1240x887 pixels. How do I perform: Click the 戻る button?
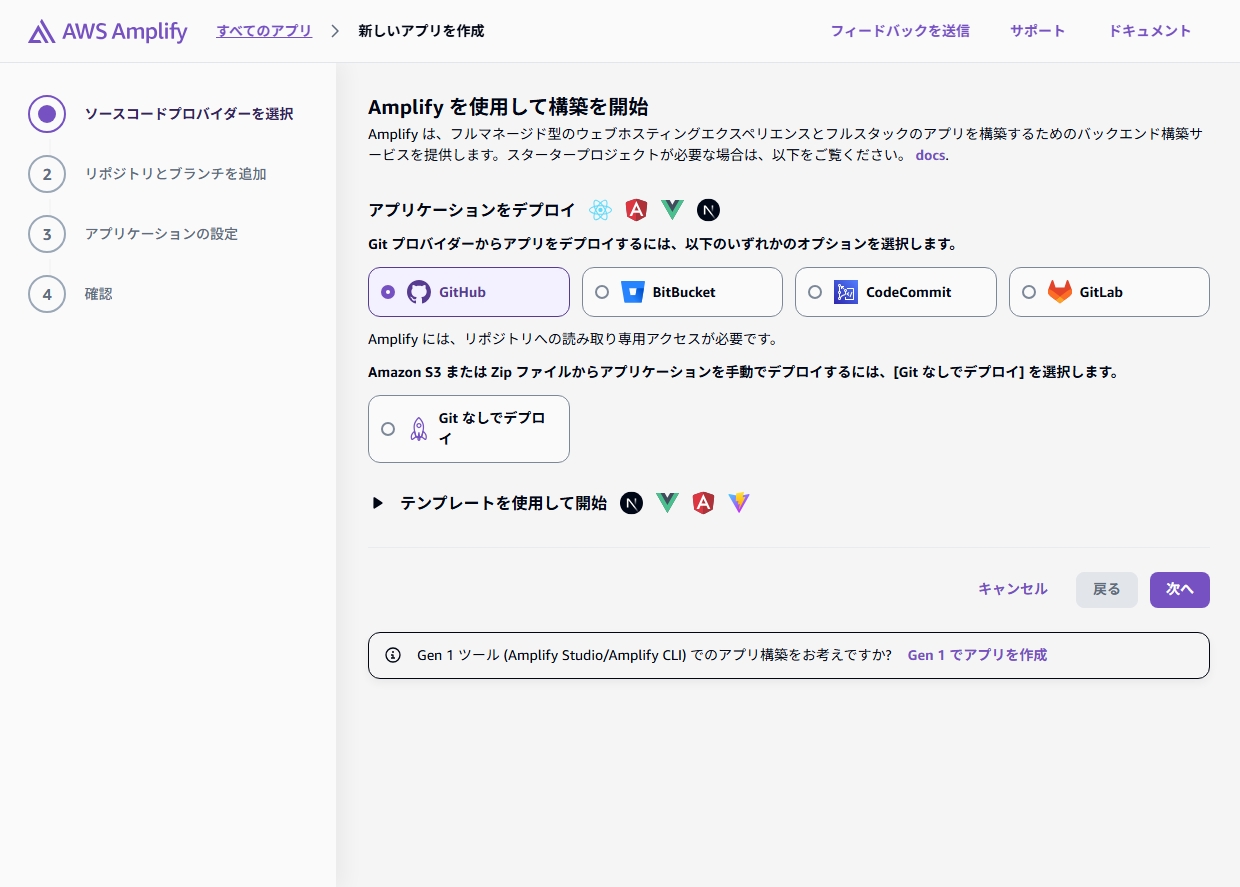coord(1107,590)
